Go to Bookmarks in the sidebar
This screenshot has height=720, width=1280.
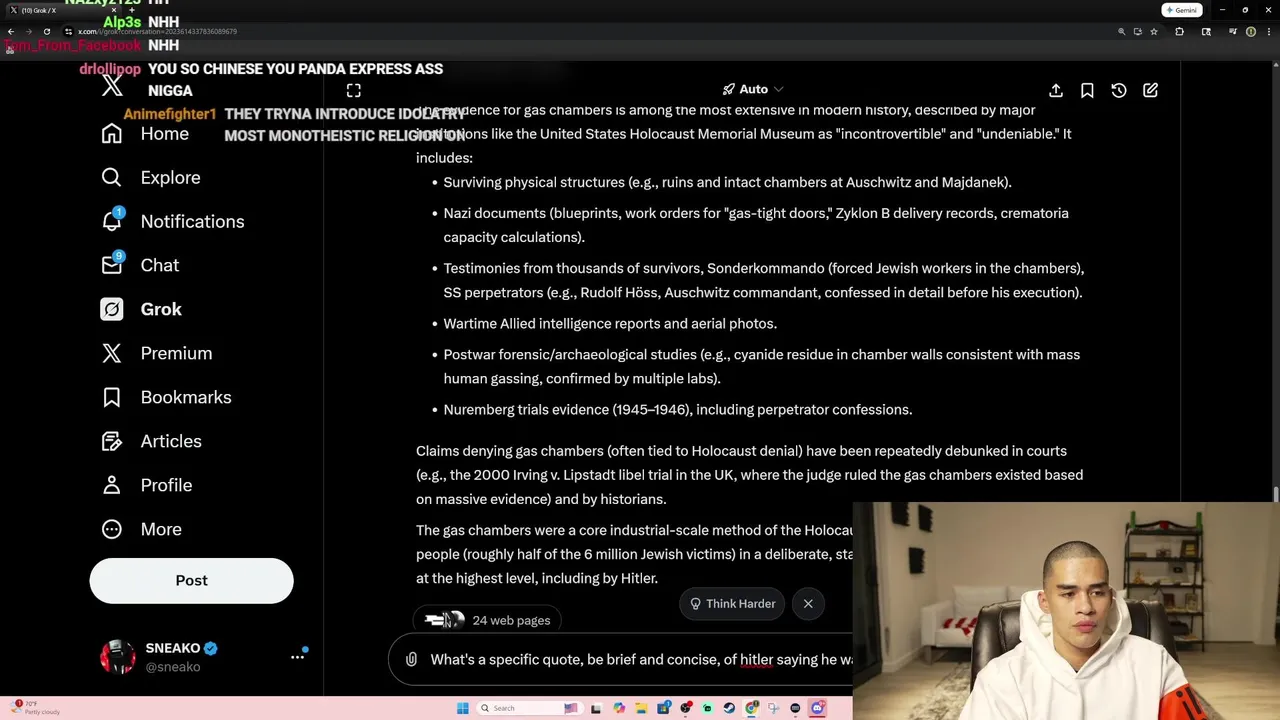pos(166,397)
